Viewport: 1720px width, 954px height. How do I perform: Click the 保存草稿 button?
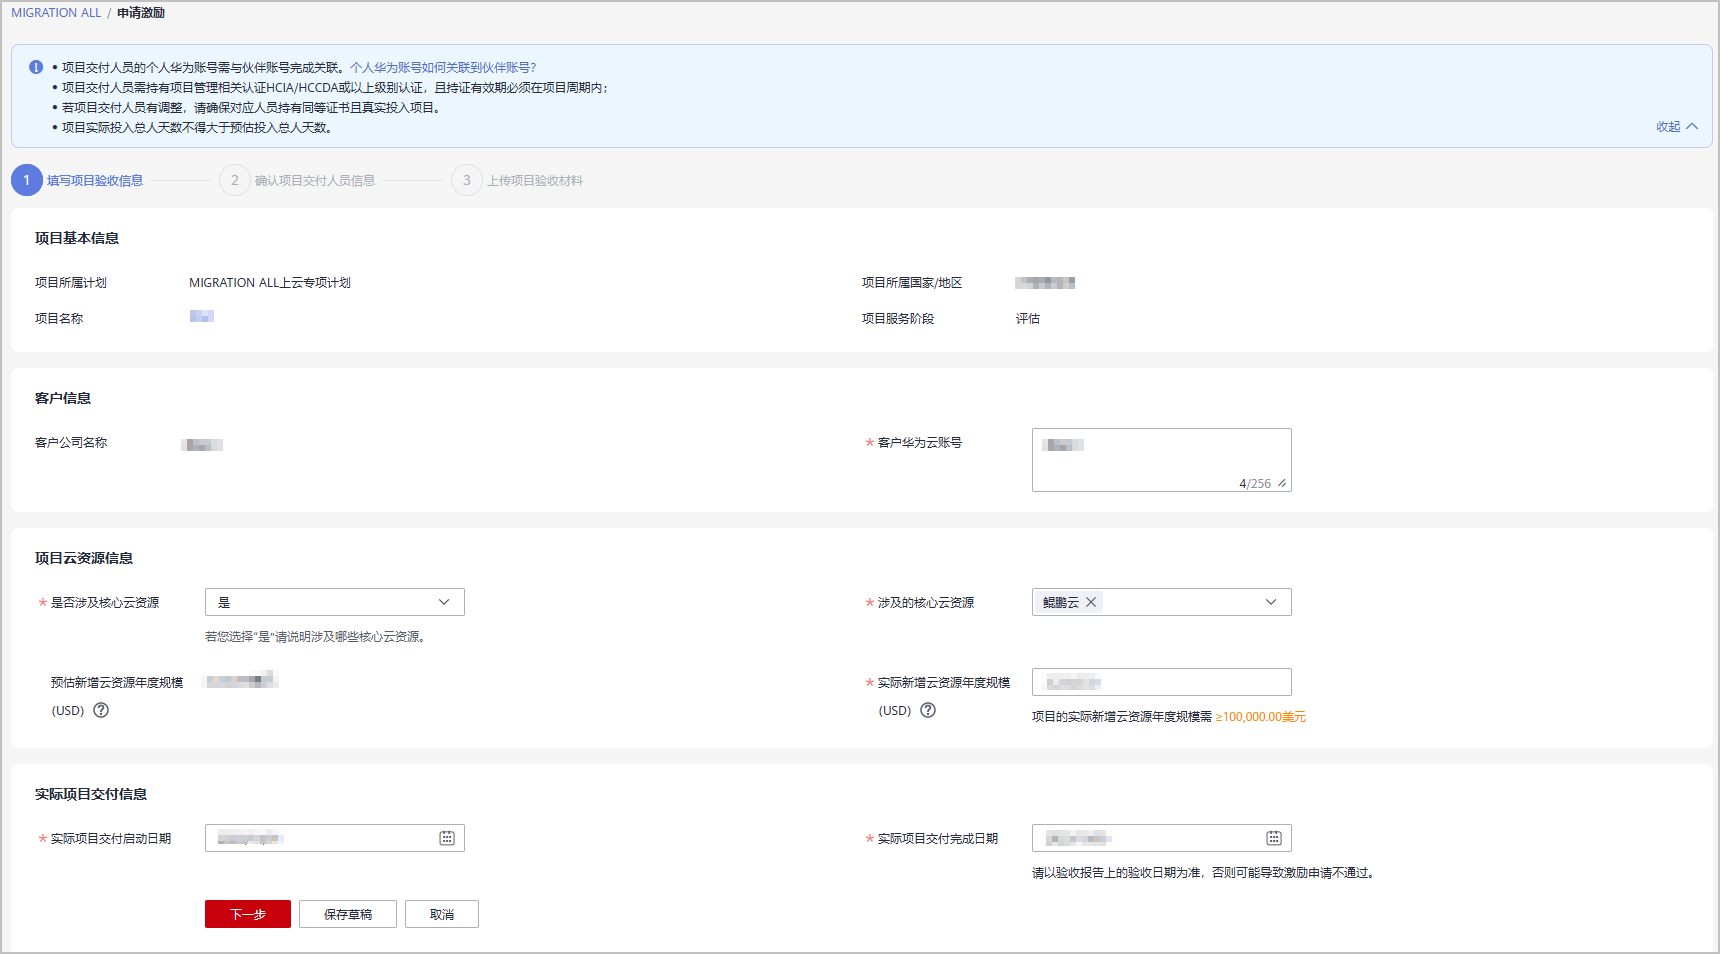[x=348, y=914]
